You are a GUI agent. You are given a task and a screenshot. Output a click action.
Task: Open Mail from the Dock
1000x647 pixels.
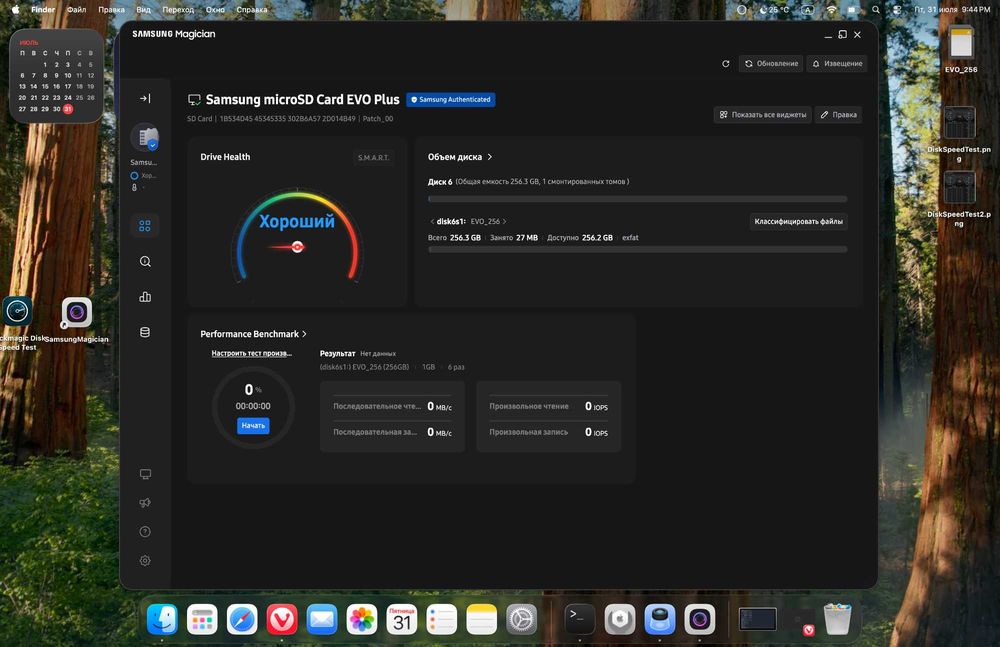(321, 619)
